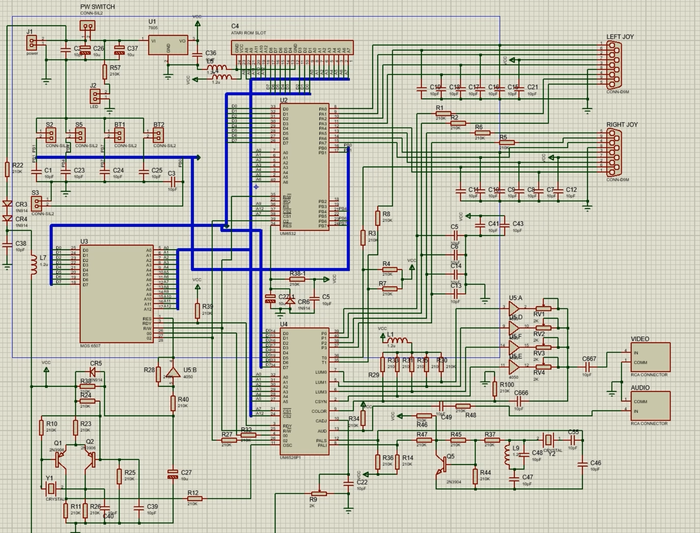700x533 pixels.
Task: Select resistor R22
Action: tap(9, 171)
